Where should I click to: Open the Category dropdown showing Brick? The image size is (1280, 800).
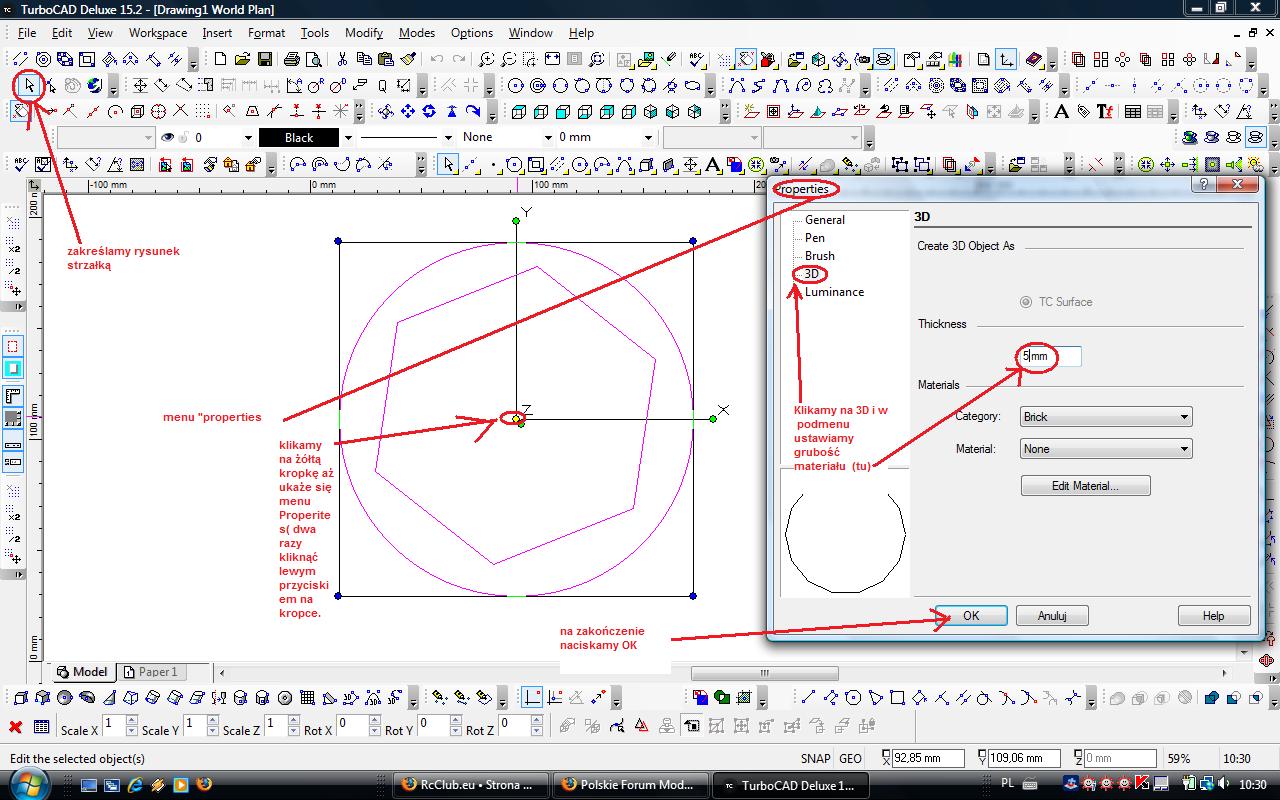coord(1105,417)
